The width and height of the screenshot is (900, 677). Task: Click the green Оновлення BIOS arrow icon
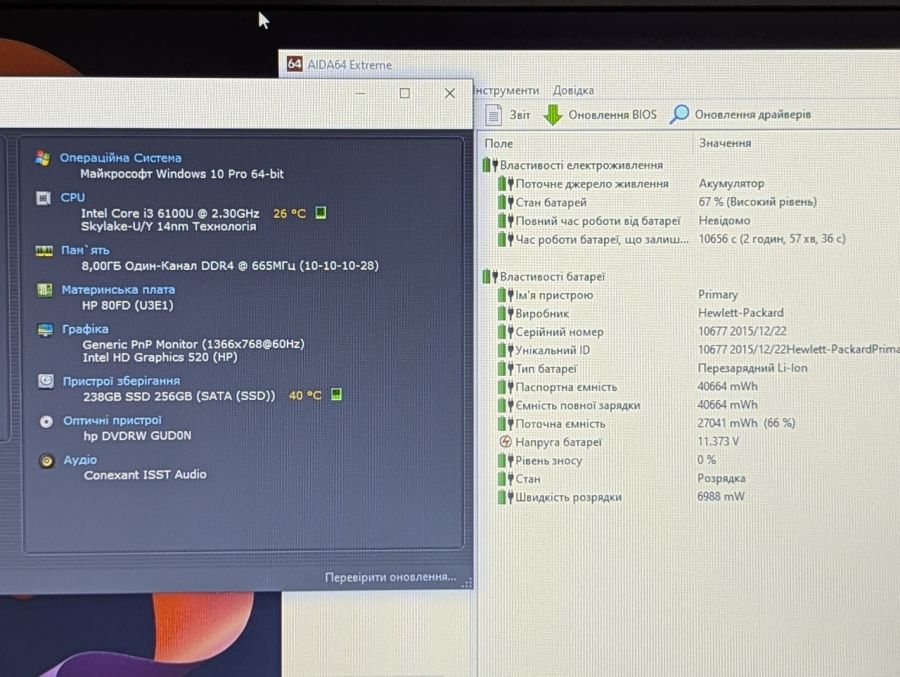click(x=553, y=115)
